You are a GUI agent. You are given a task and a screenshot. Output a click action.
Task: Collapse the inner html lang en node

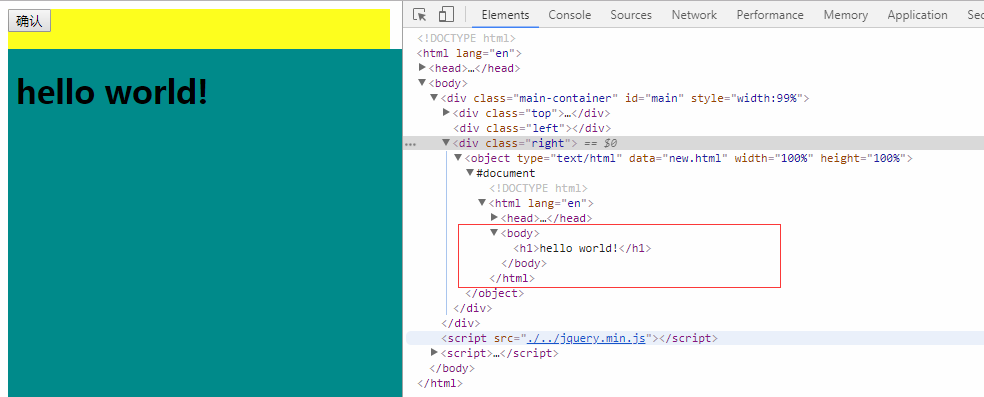[482, 203]
